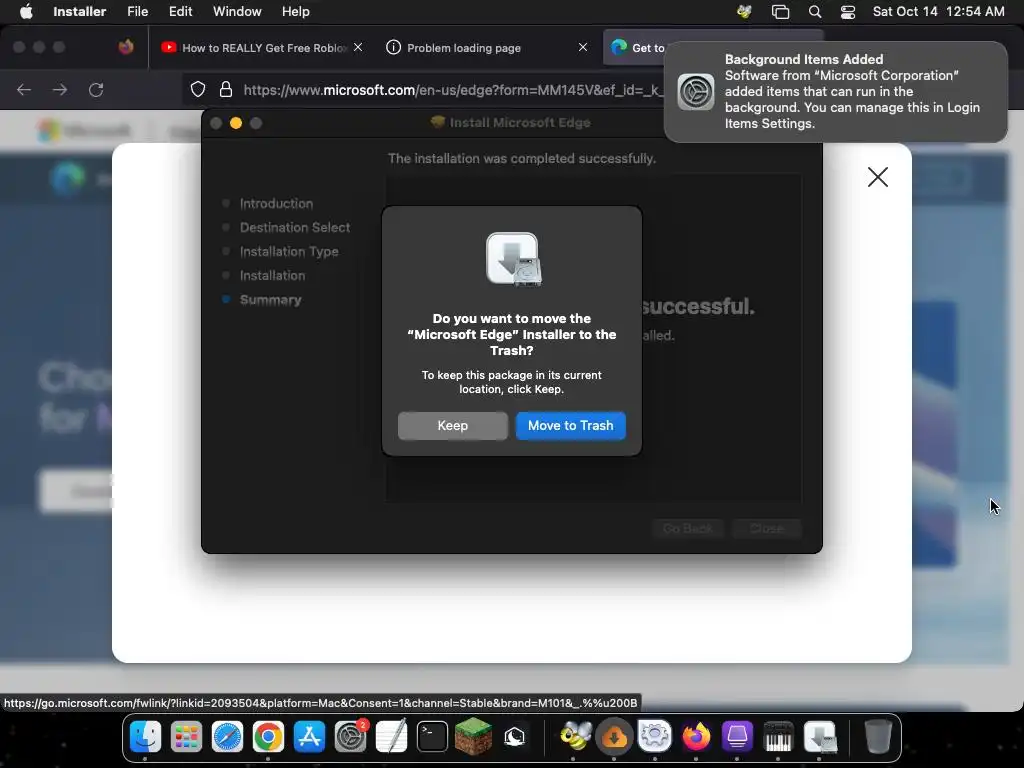The height and width of the screenshot is (768, 1024).
Task: Open Terminal from the Dock
Action: pyautogui.click(x=432, y=737)
